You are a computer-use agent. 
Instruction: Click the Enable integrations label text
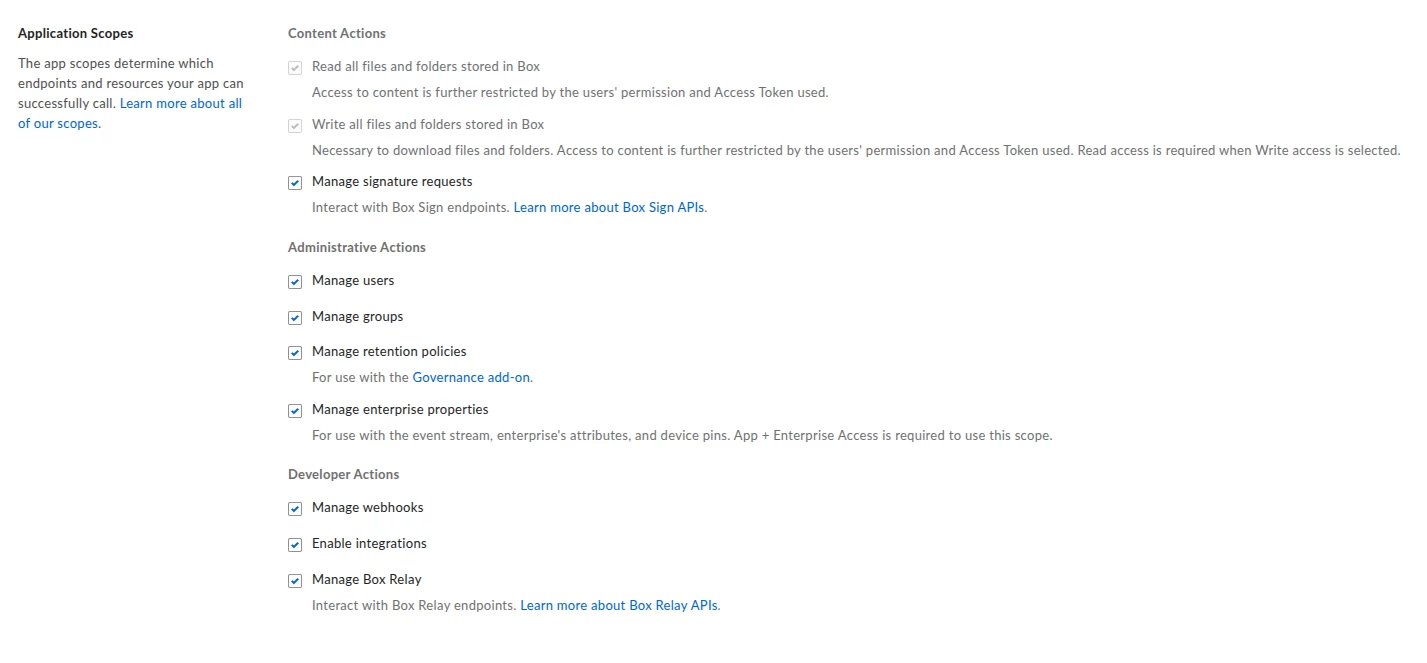click(369, 544)
